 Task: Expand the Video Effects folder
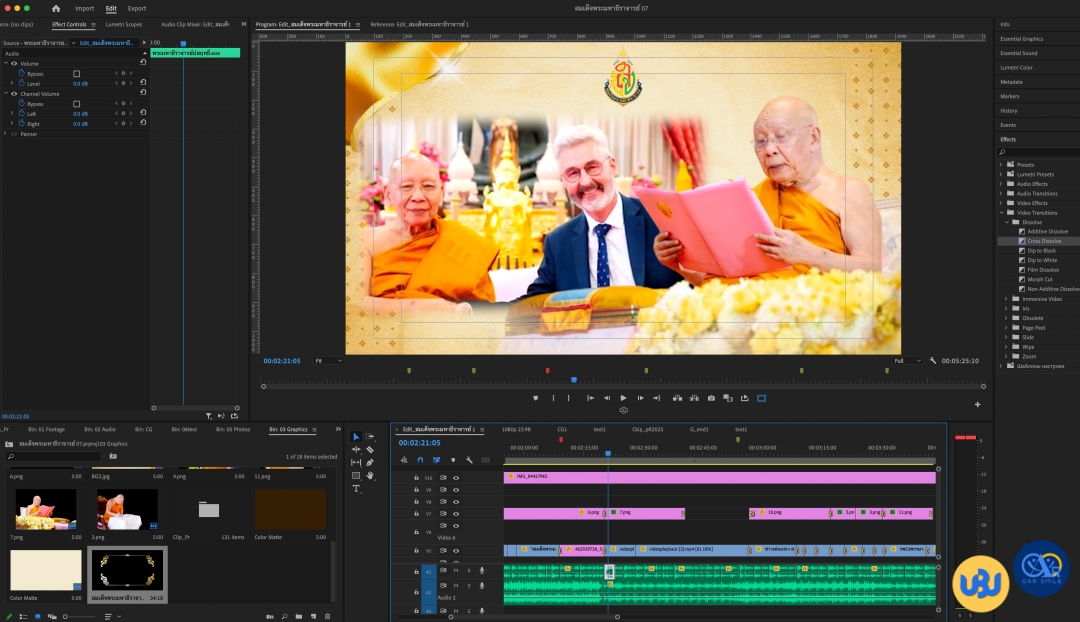click(x=1002, y=203)
